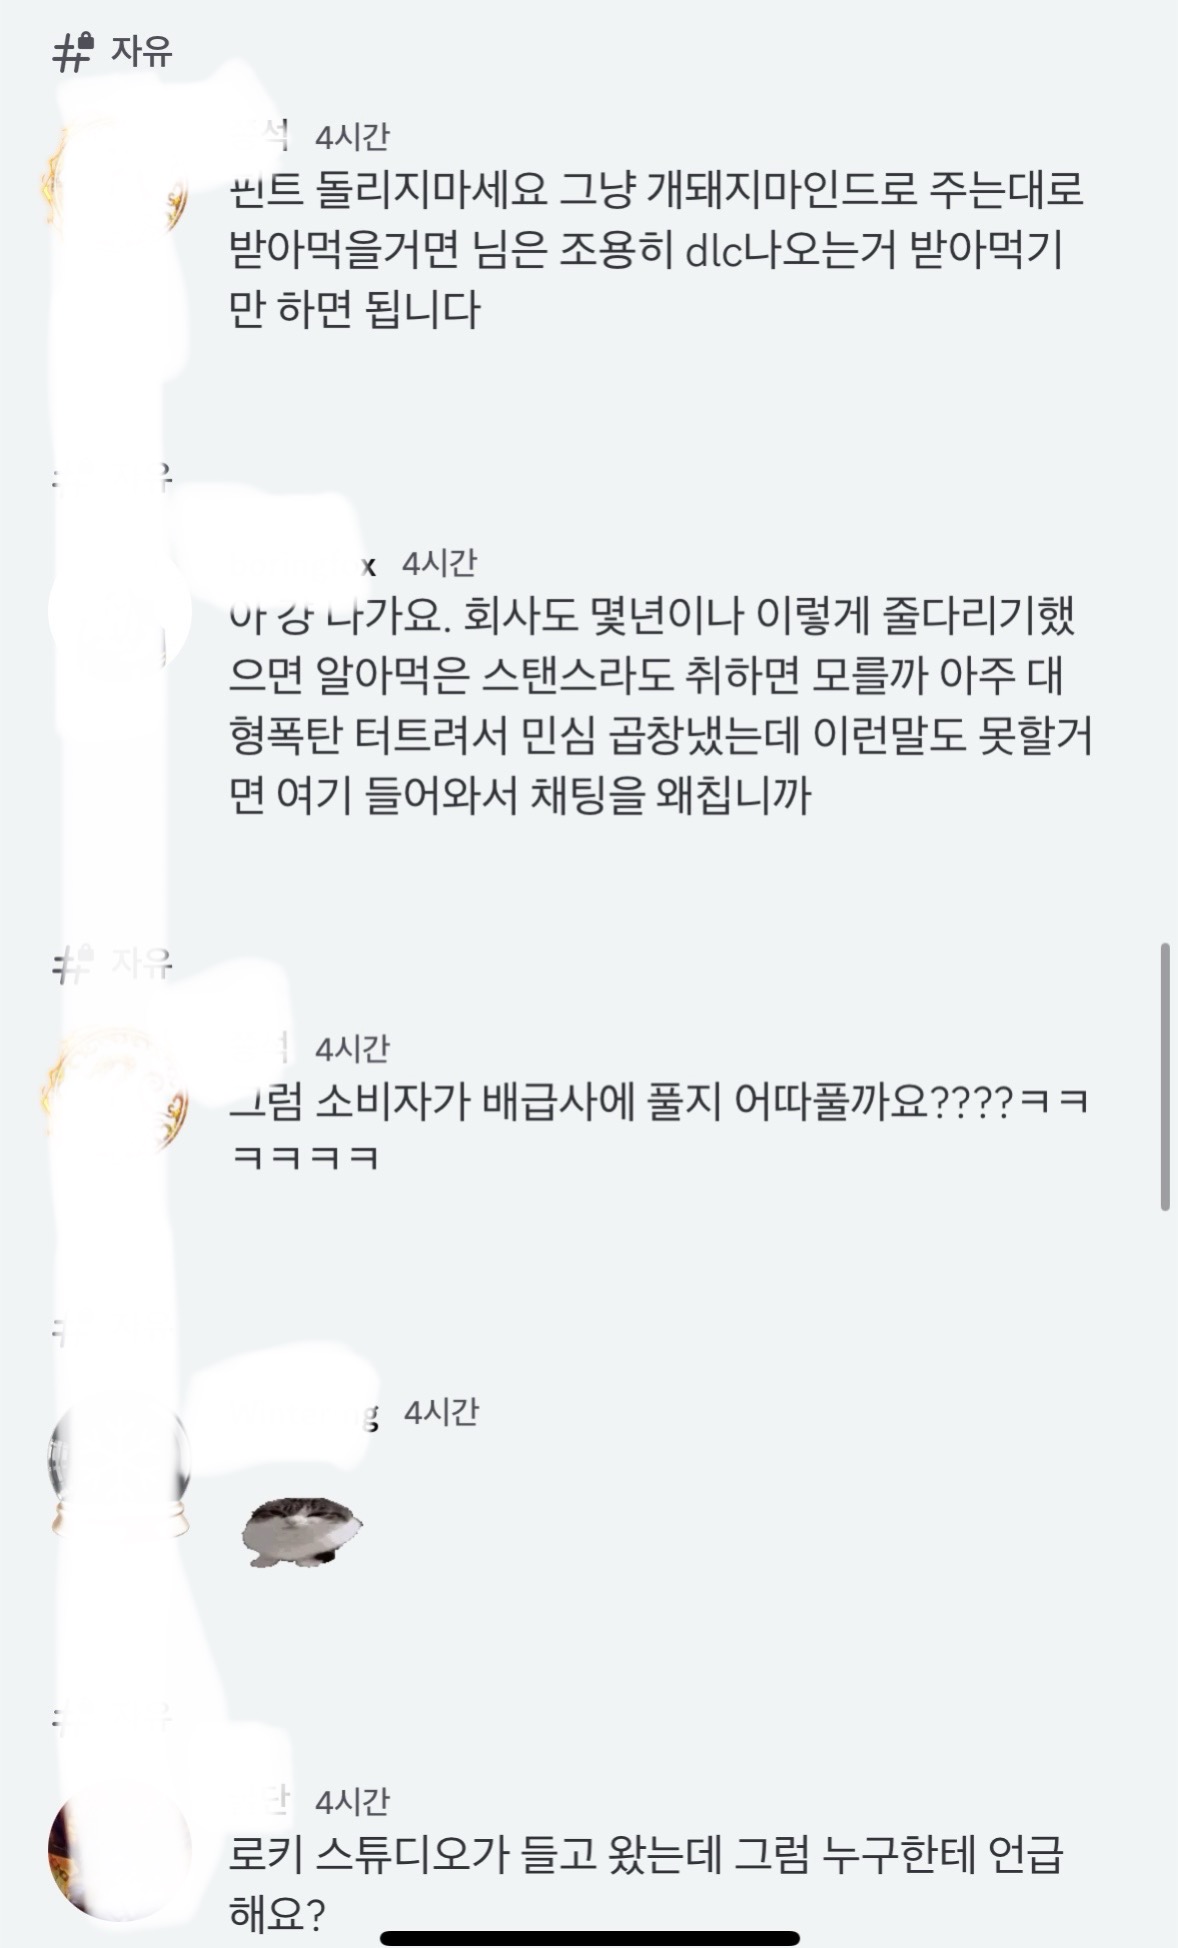Tap the 4시간 timestamp above the 개돼지마인드 message

coord(351,137)
